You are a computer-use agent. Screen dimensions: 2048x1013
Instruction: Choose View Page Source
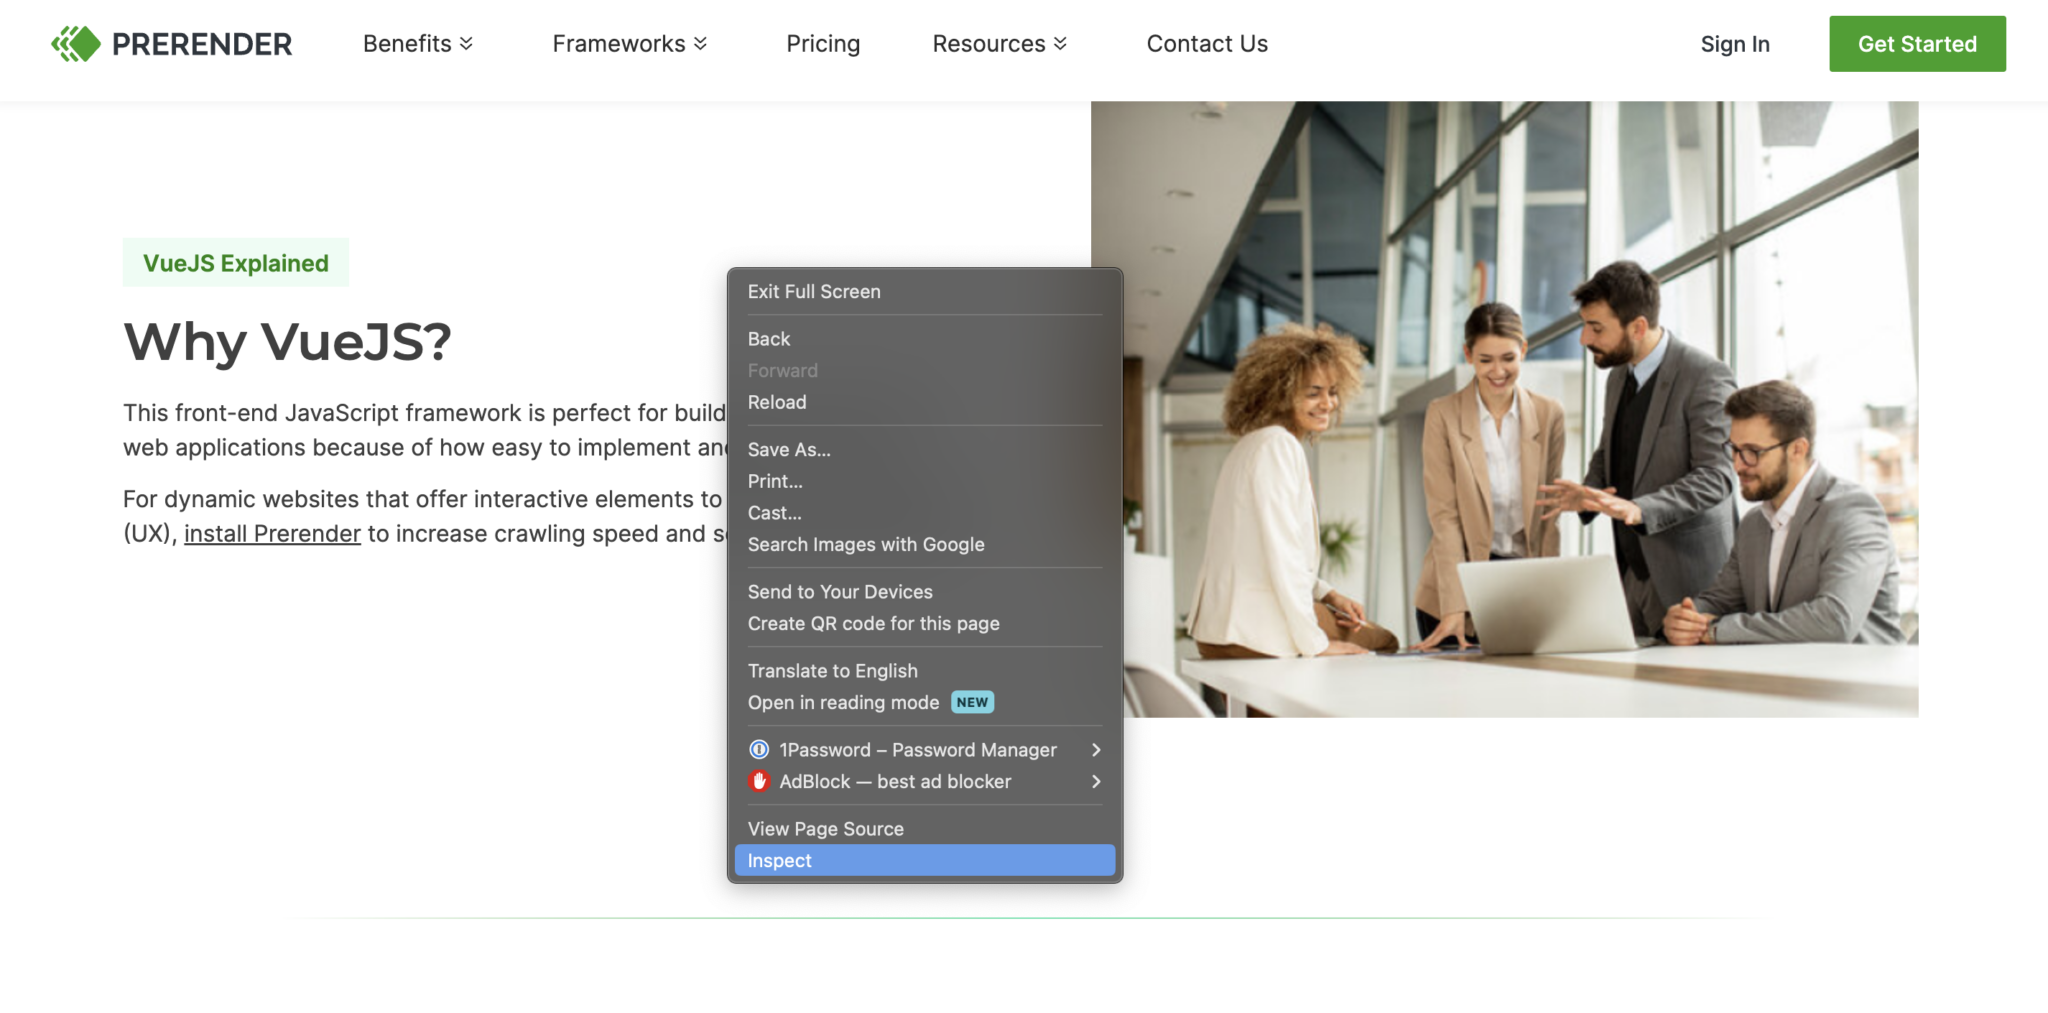[825, 829]
